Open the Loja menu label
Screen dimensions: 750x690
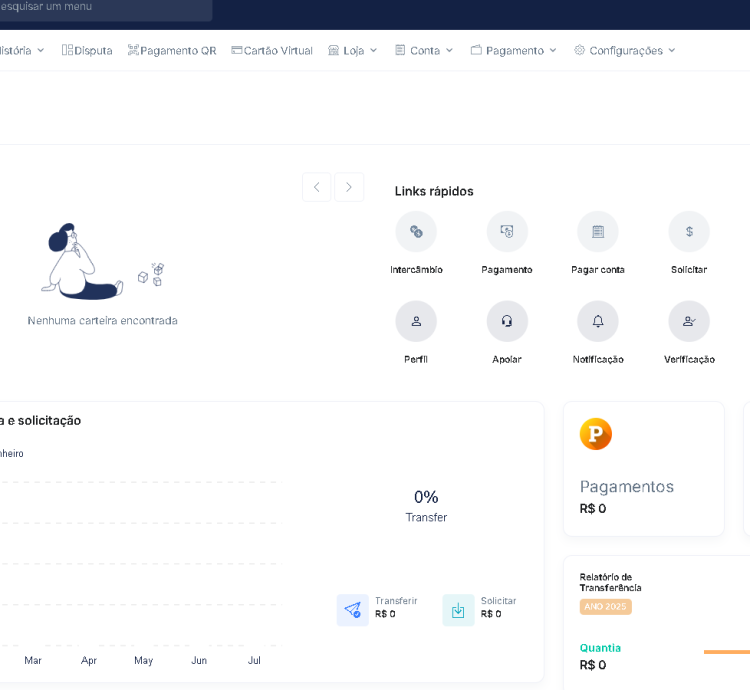353,51
